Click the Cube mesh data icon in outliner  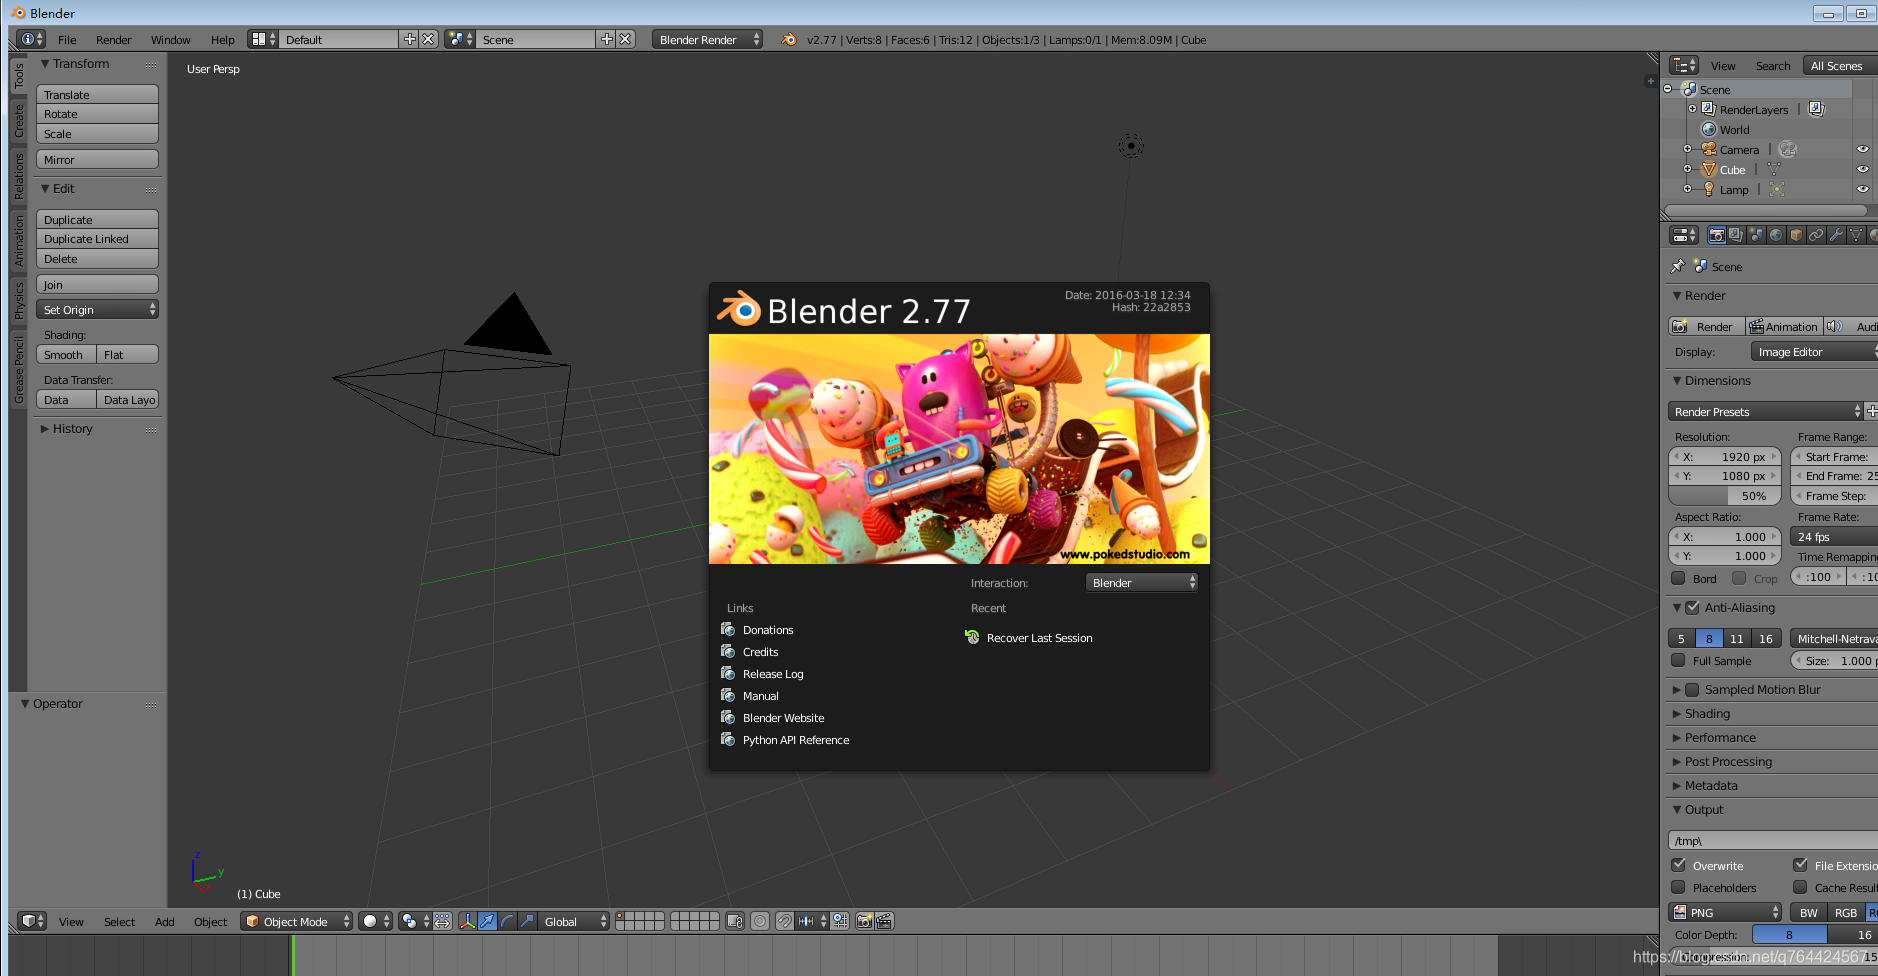pos(1774,169)
